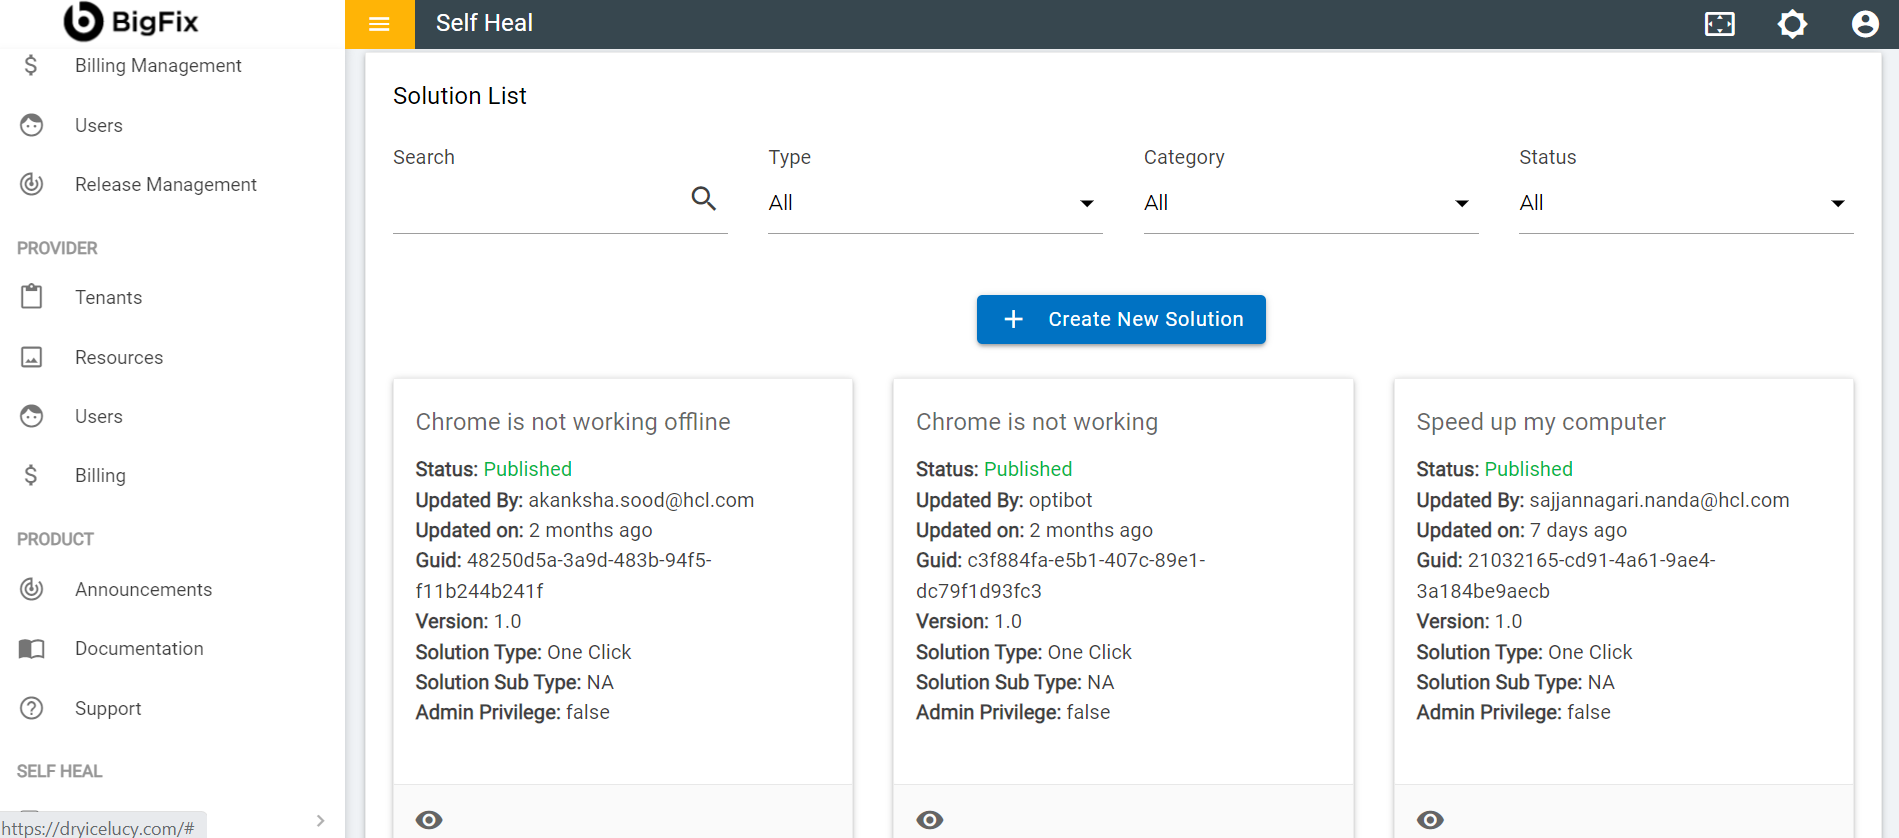Open Announcements under Product section
This screenshot has width=1899, height=838.
143,590
